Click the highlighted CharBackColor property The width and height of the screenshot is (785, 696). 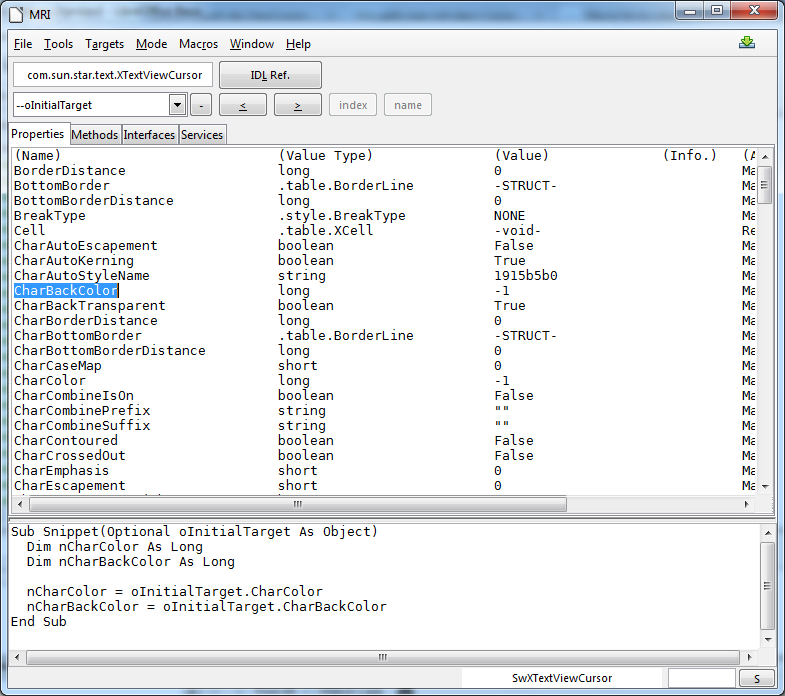click(66, 291)
